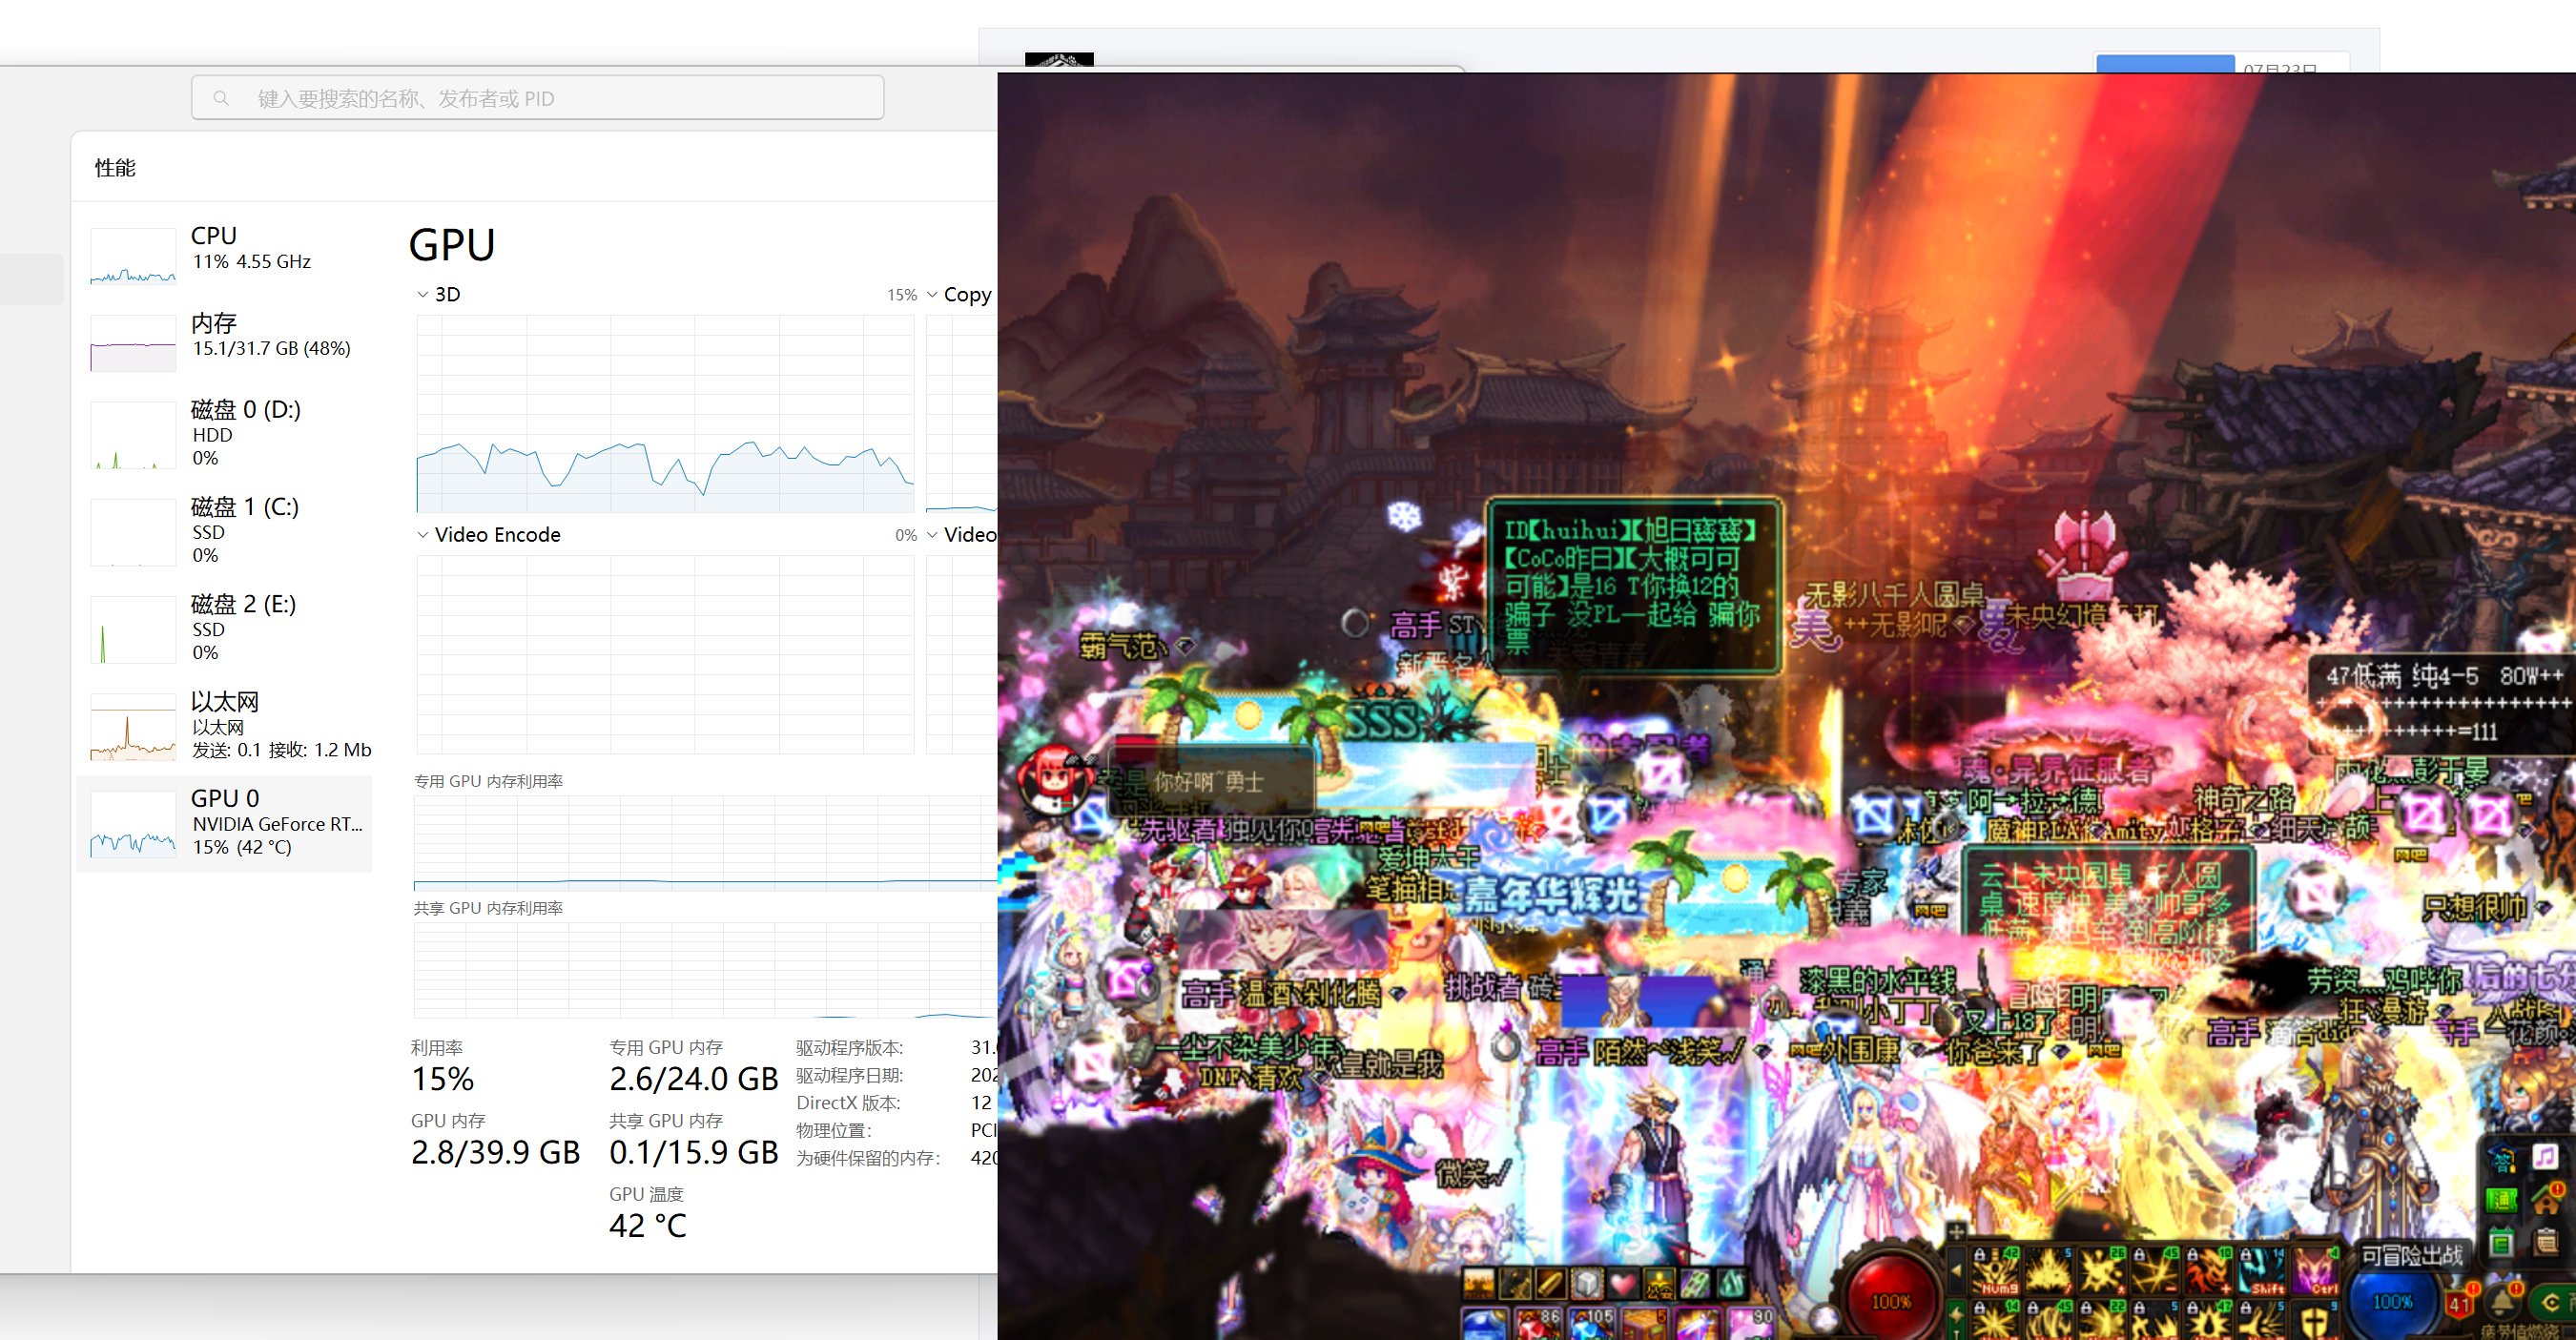Click the 你好啊~勇士 dialog bubble

(1212, 781)
